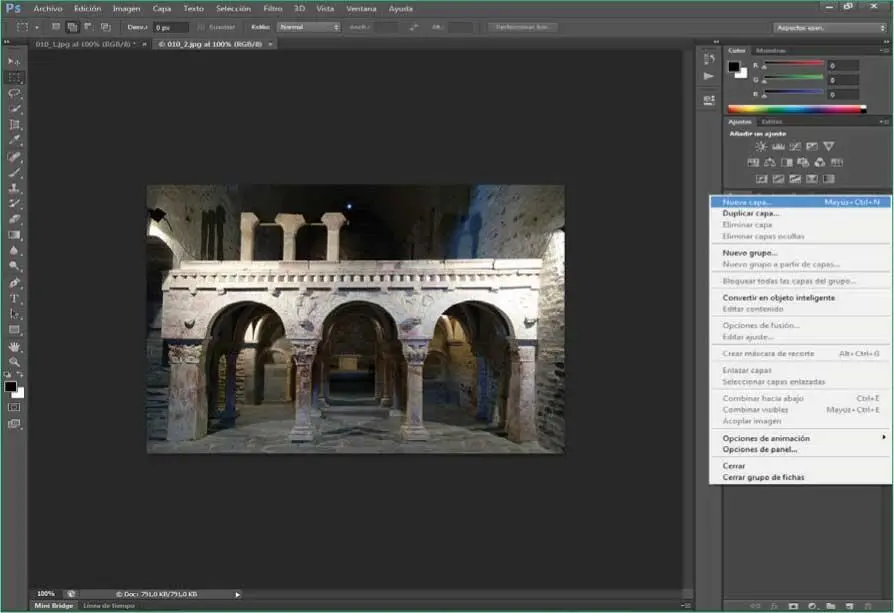This screenshot has height=613, width=894.
Task: Choose 'Add to selection' mode button
Action: point(71,27)
